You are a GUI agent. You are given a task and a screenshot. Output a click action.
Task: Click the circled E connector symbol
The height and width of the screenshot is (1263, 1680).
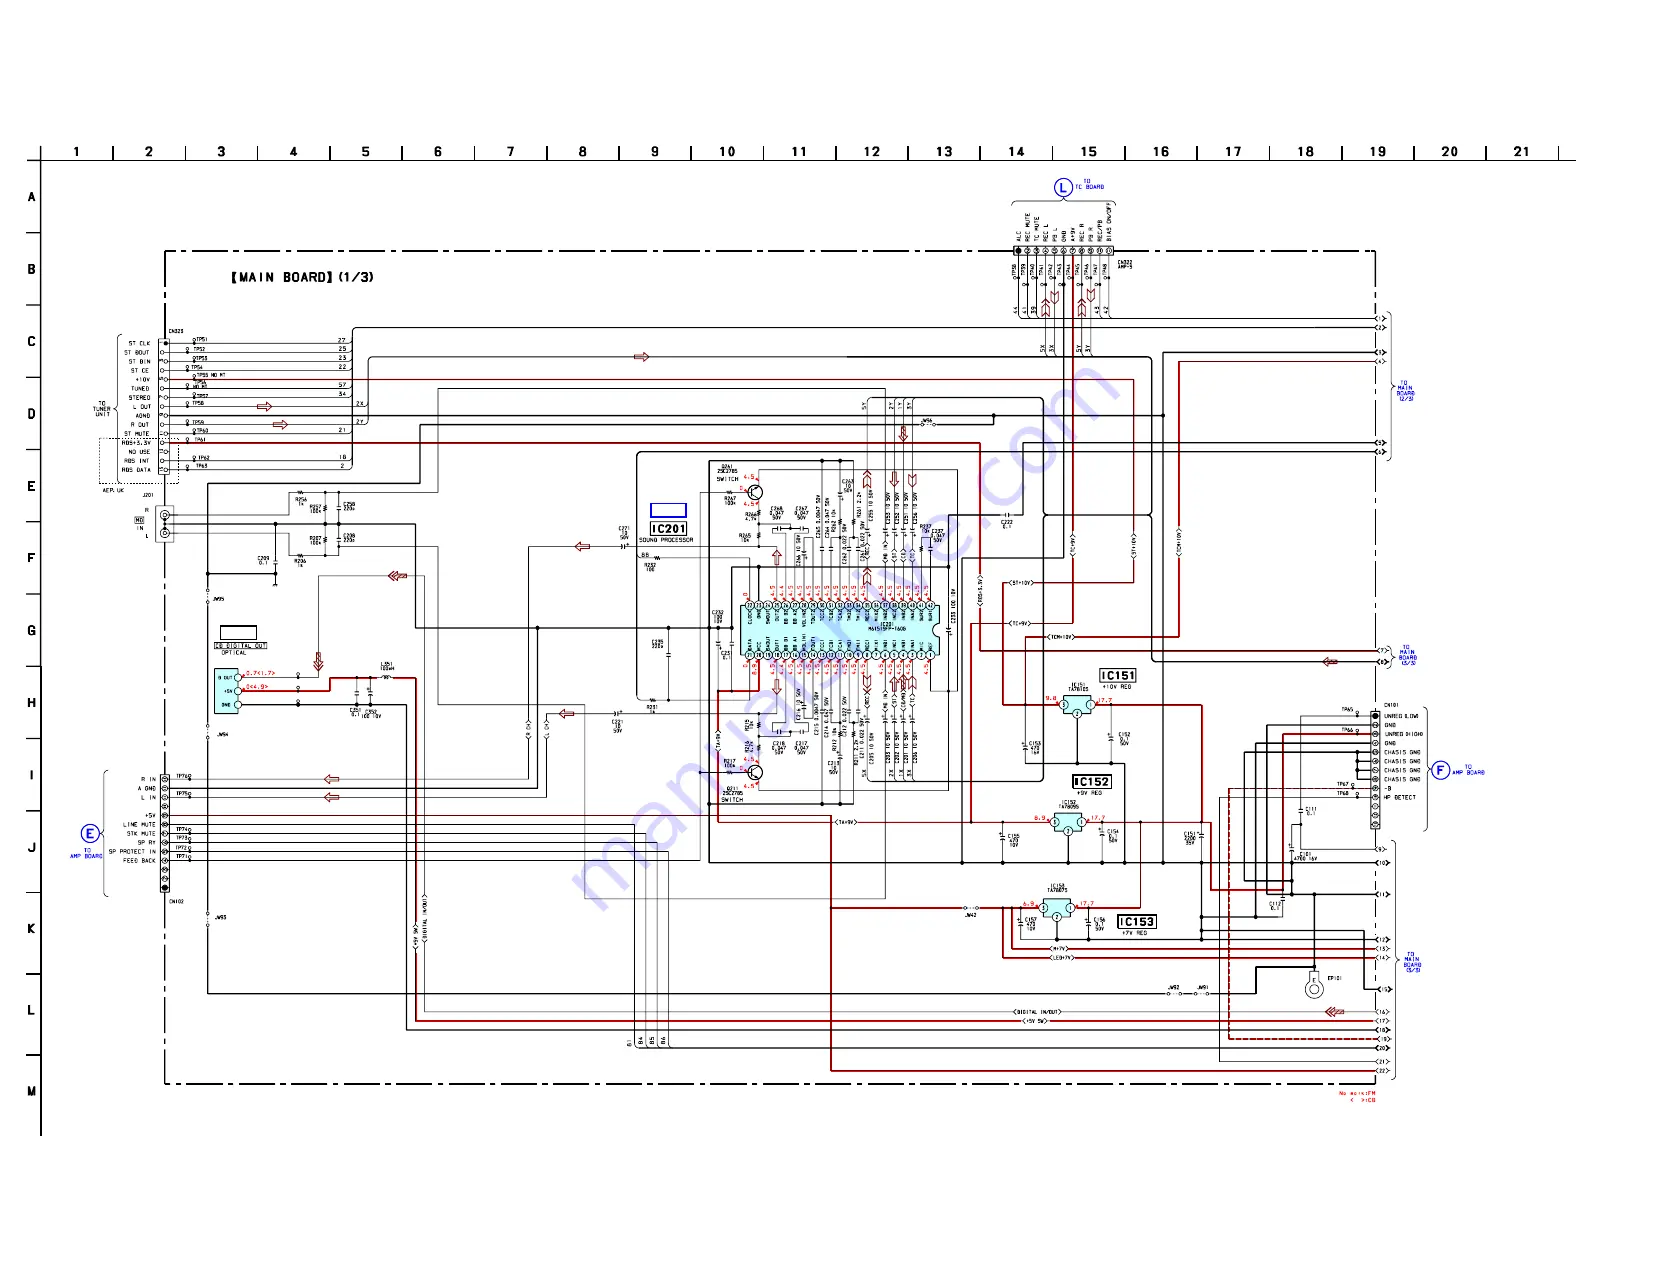pyautogui.click(x=90, y=834)
